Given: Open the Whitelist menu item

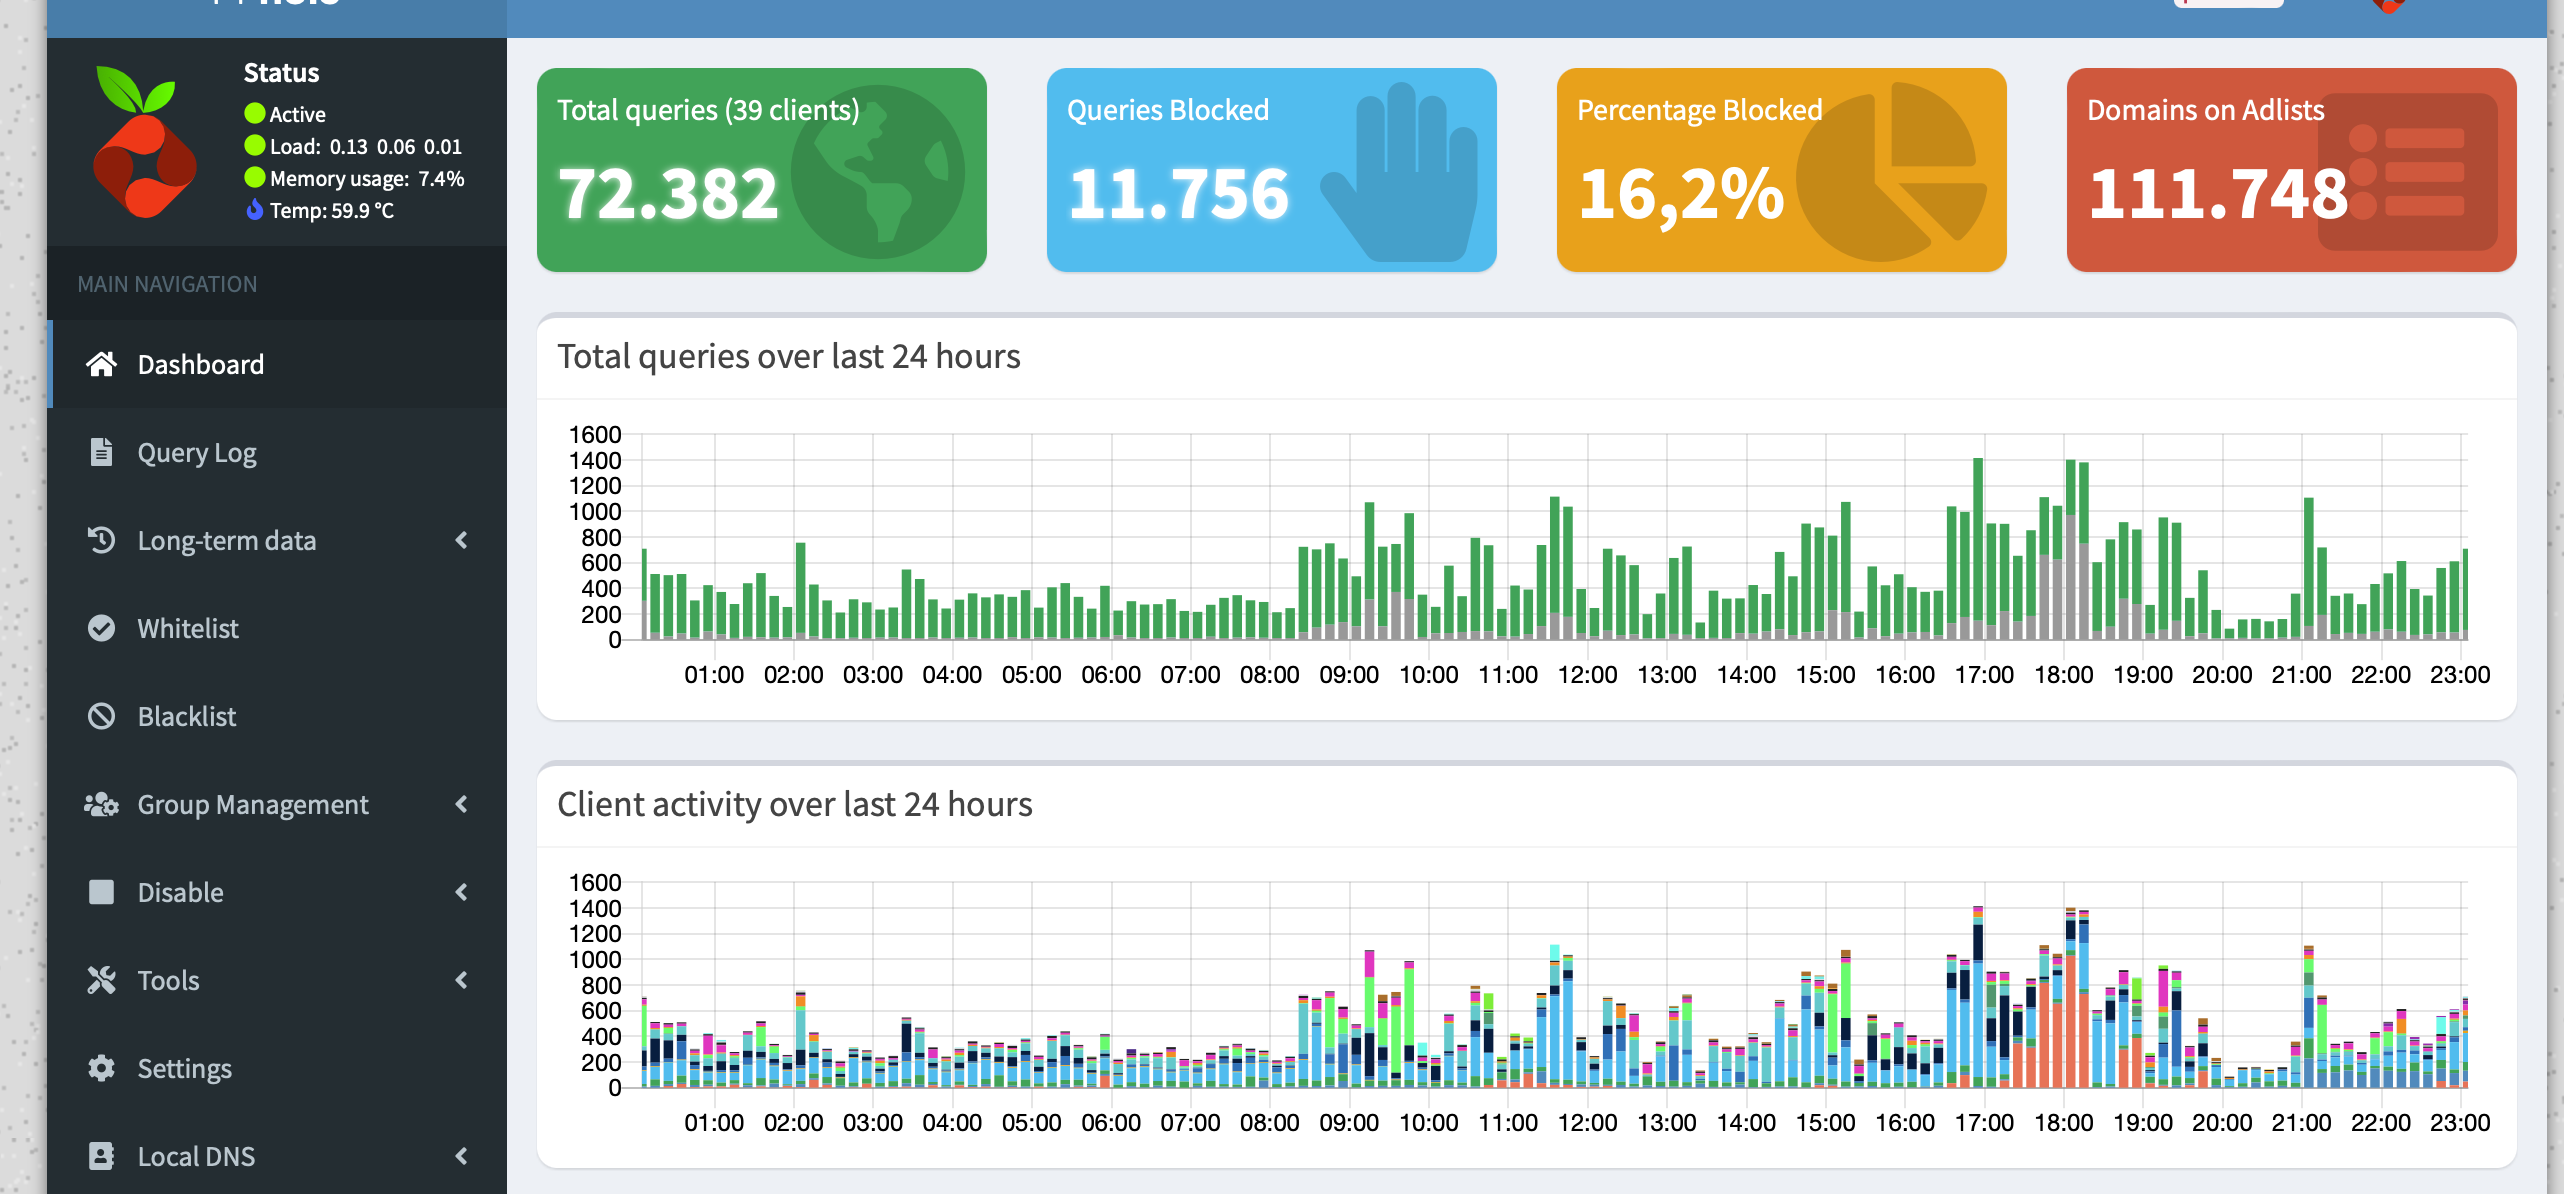Looking at the screenshot, I should [x=188, y=629].
